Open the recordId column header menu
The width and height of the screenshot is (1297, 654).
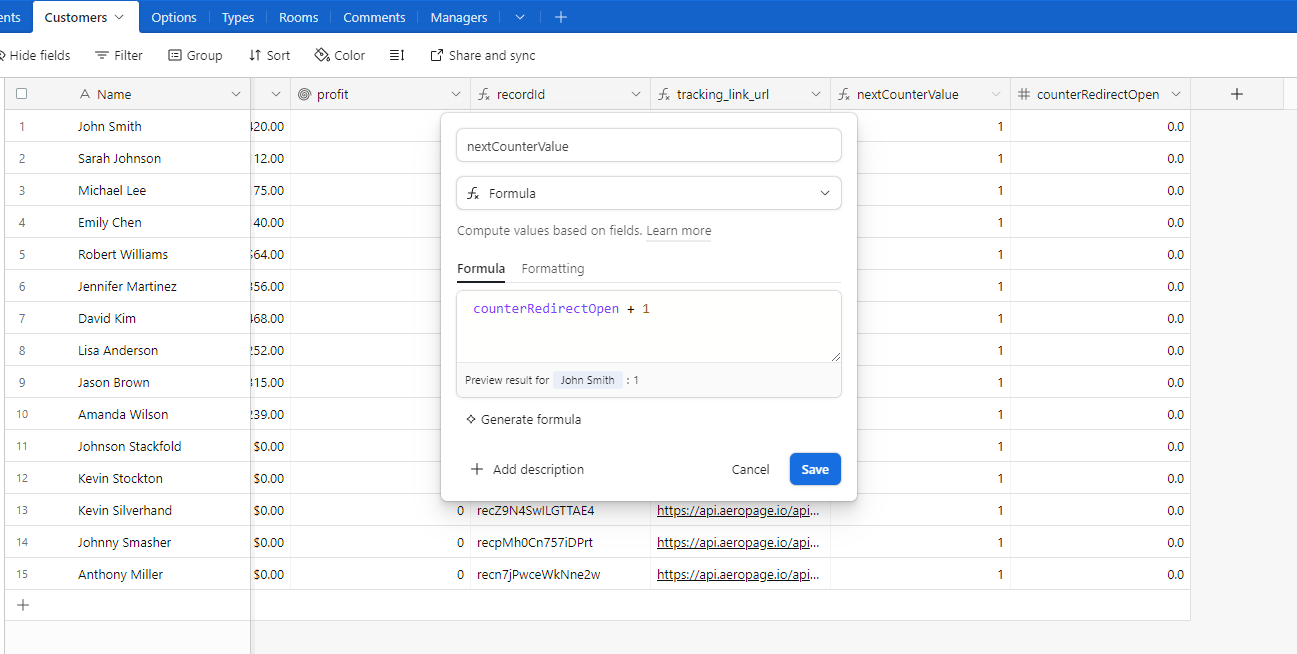coord(636,94)
